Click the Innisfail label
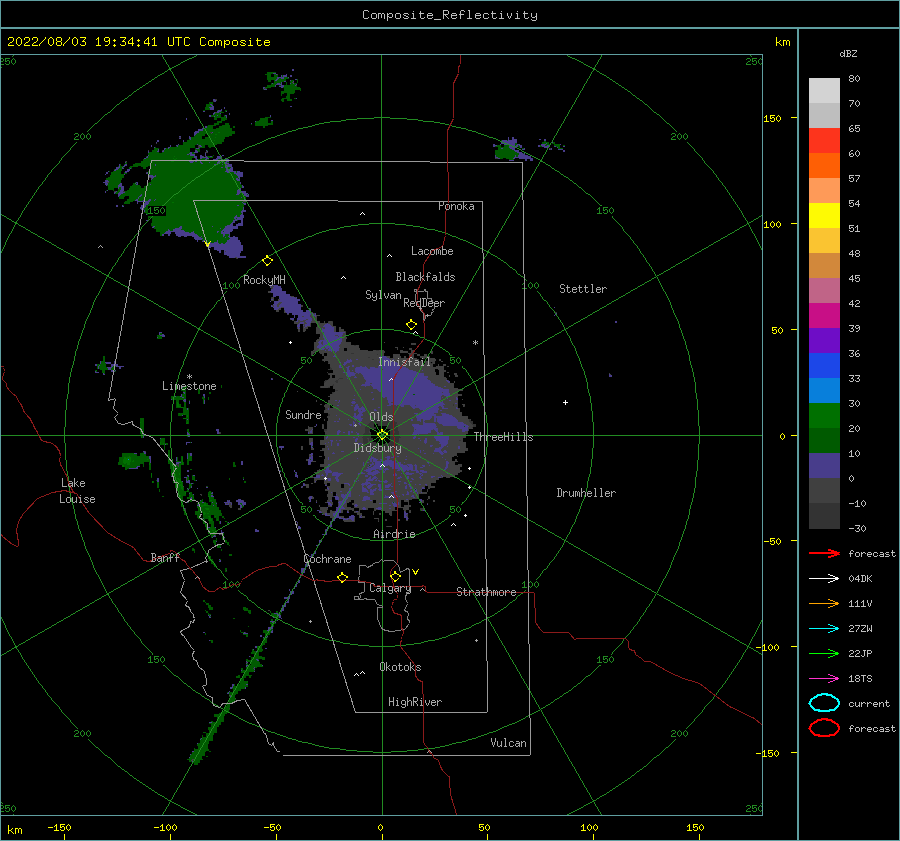900x841 pixels. [404, 362]
